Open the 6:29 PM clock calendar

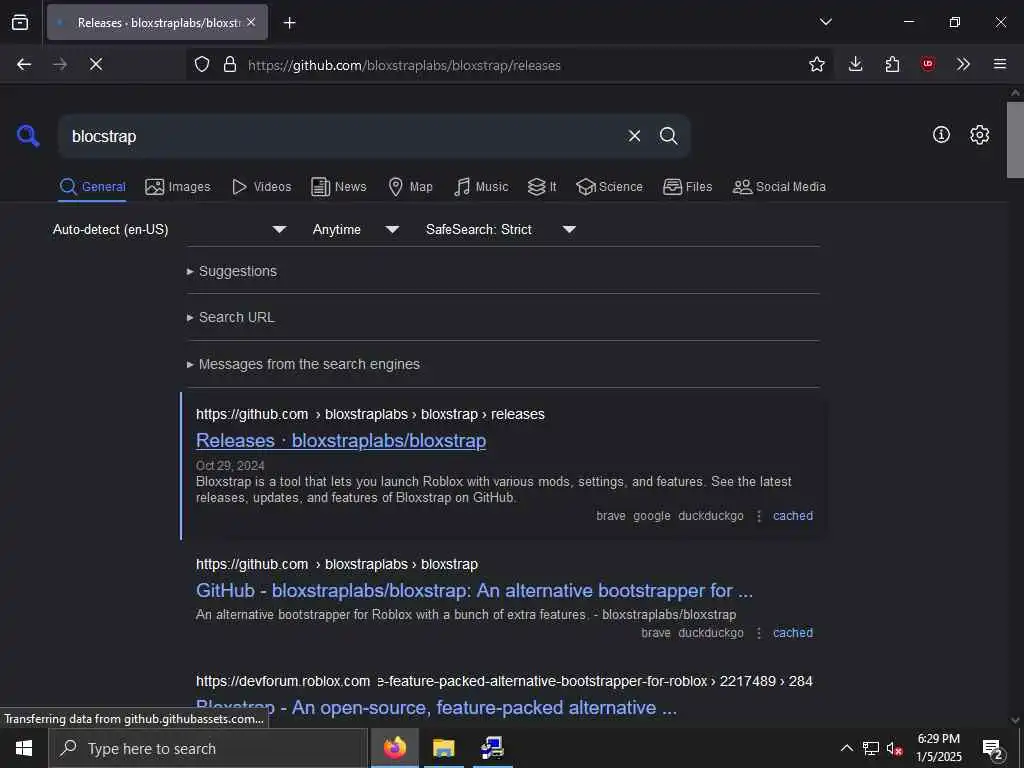938,748
